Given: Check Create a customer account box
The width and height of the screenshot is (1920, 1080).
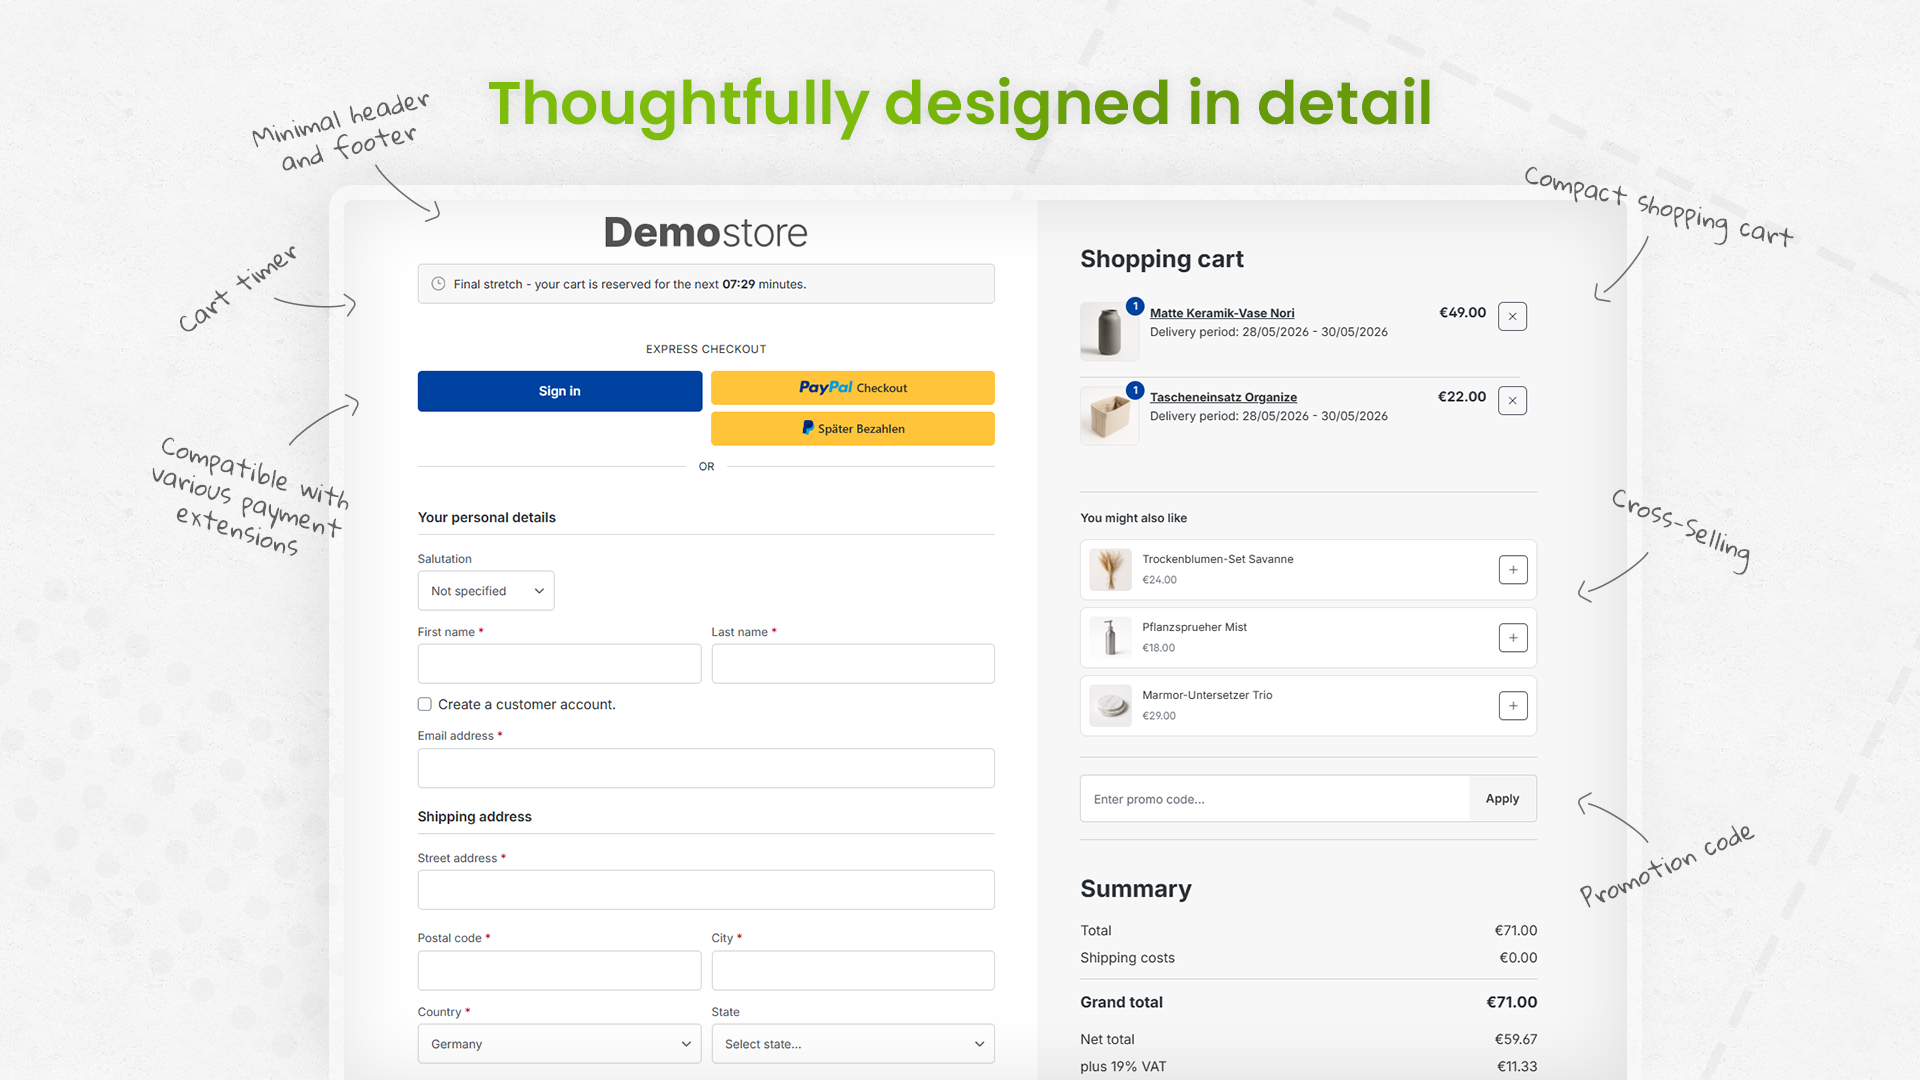Looking at the screenshot, I should coord(425,704).
